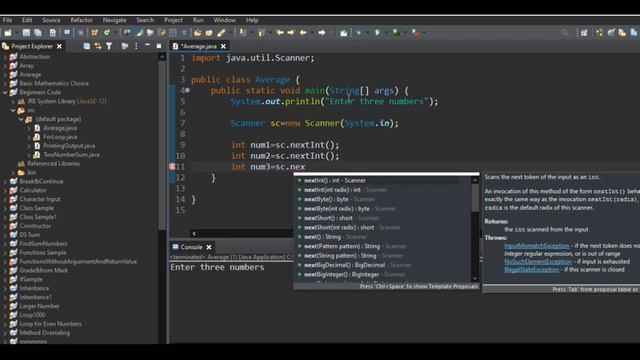
Task: Toggle Link with Editor in Project Explorer
Action: tap(98, 46)
